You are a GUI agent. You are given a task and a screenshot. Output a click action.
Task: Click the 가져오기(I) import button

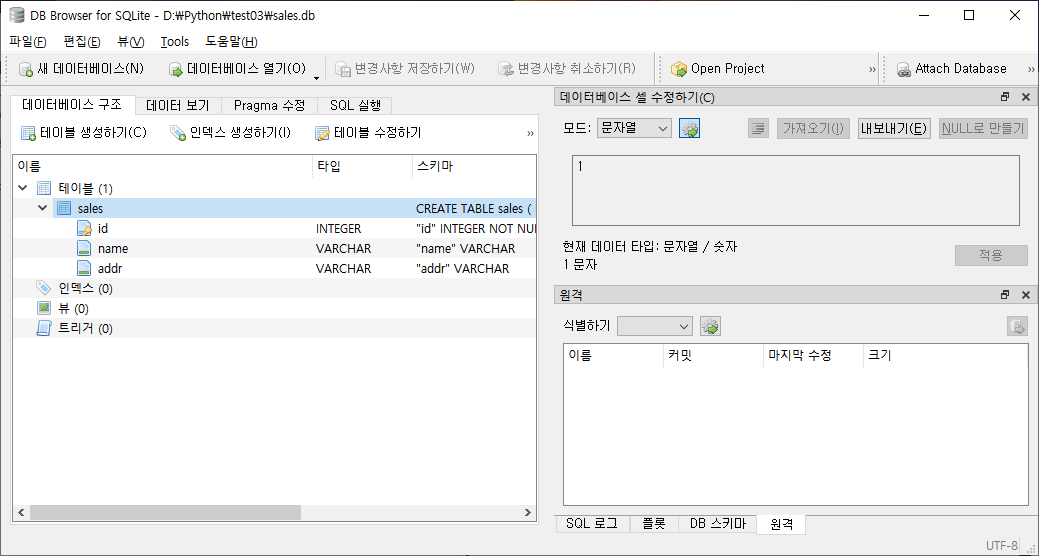pyautogui.click(x=813, y=129)
